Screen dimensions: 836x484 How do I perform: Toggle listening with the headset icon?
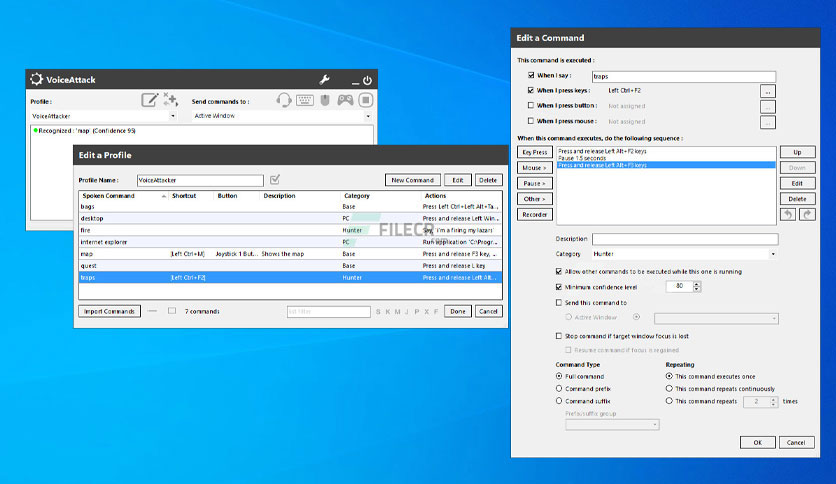pos(284,100)
